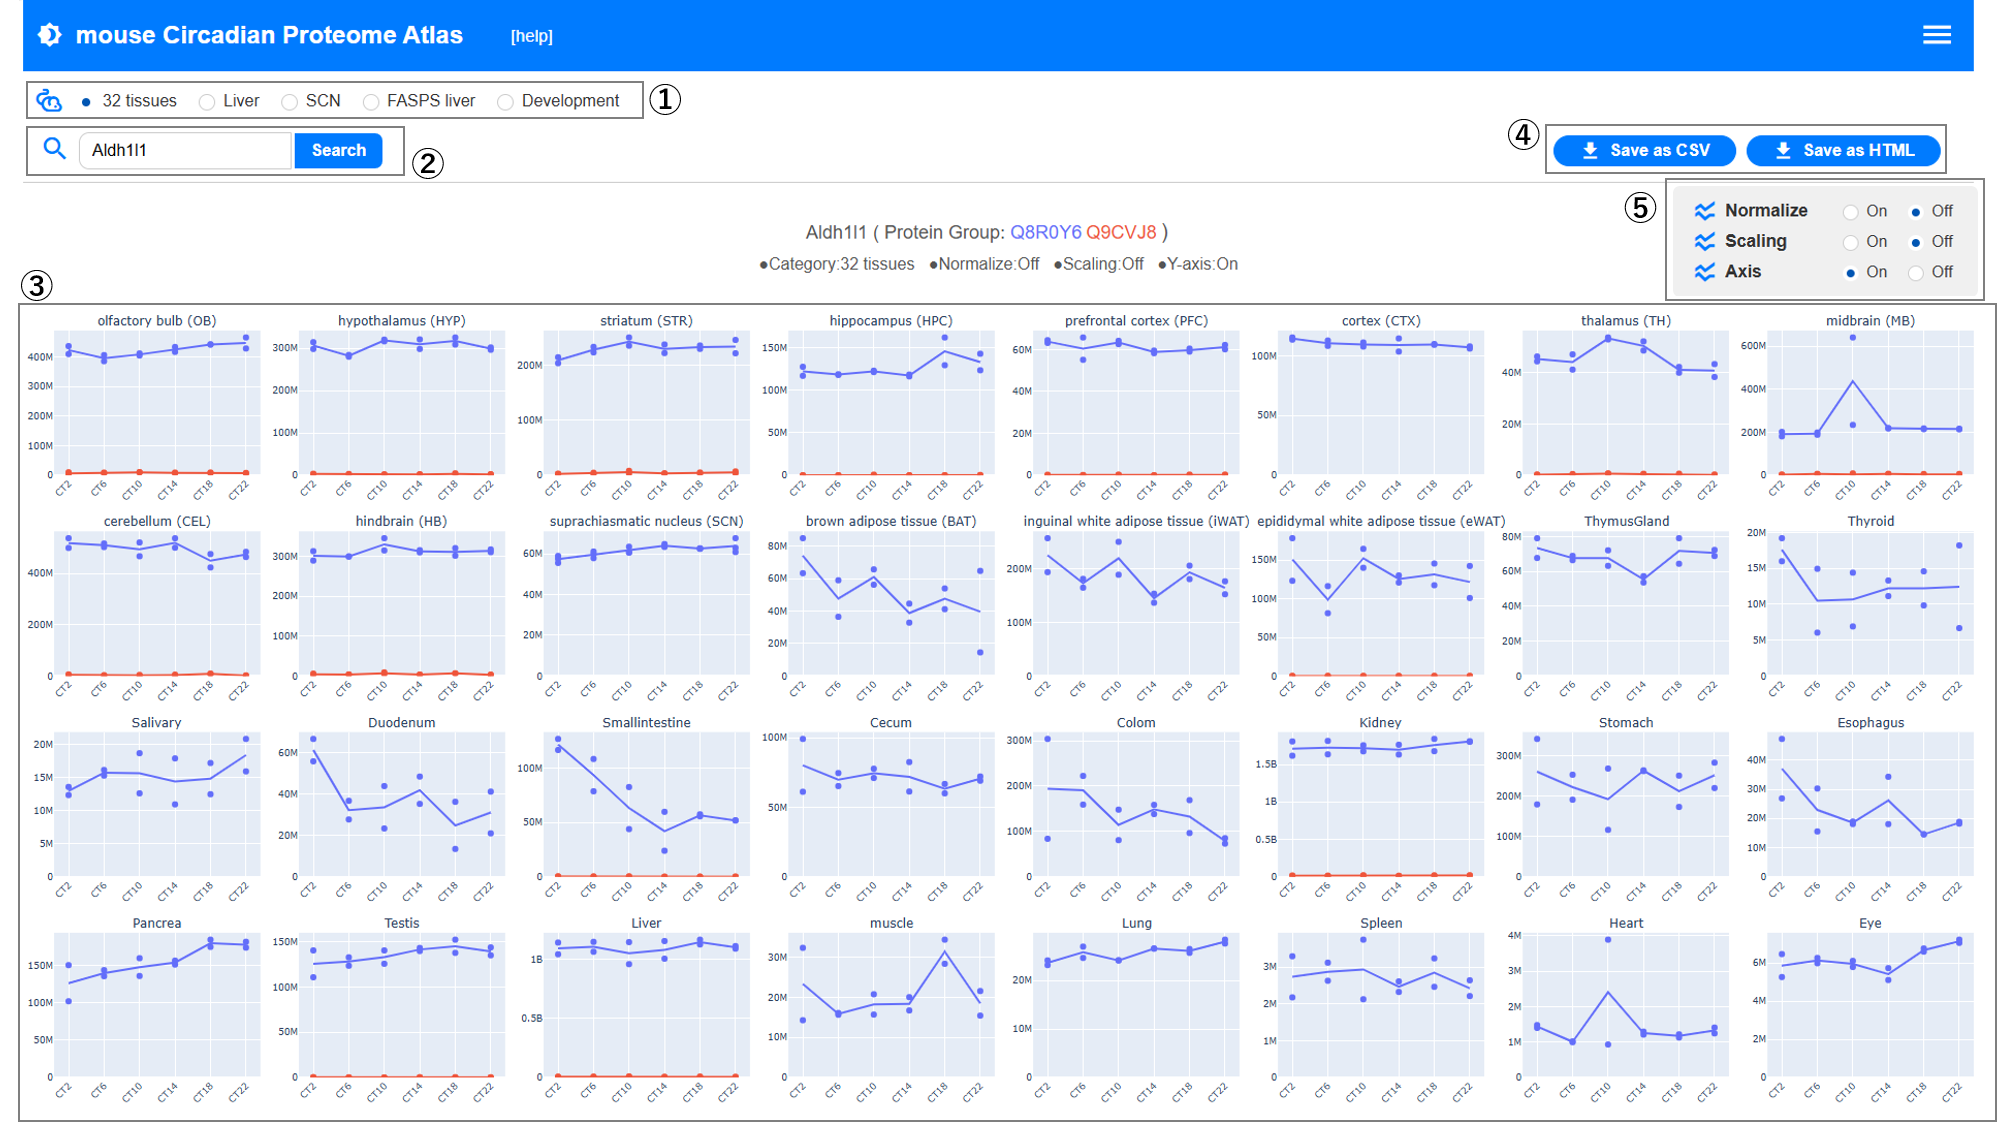Click the tissue category icon beside 32 tissues

49,101
